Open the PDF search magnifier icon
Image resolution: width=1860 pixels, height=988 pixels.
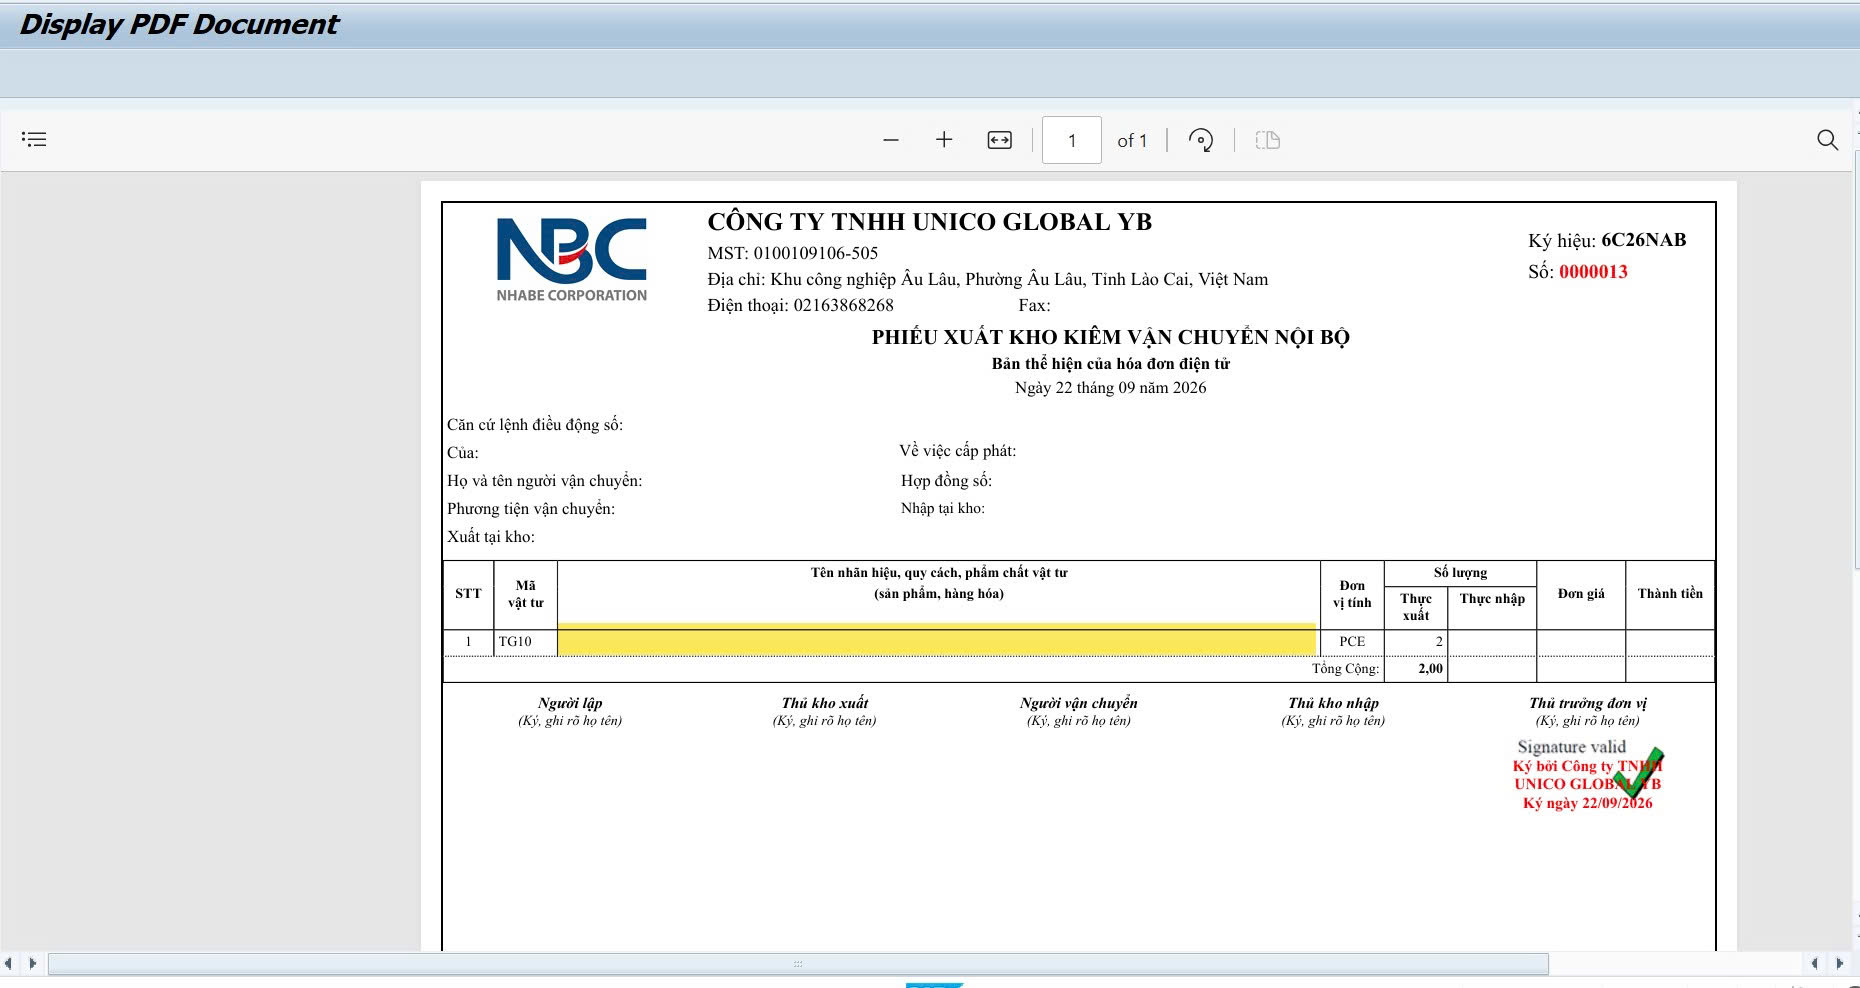(x=1827, y=140)
